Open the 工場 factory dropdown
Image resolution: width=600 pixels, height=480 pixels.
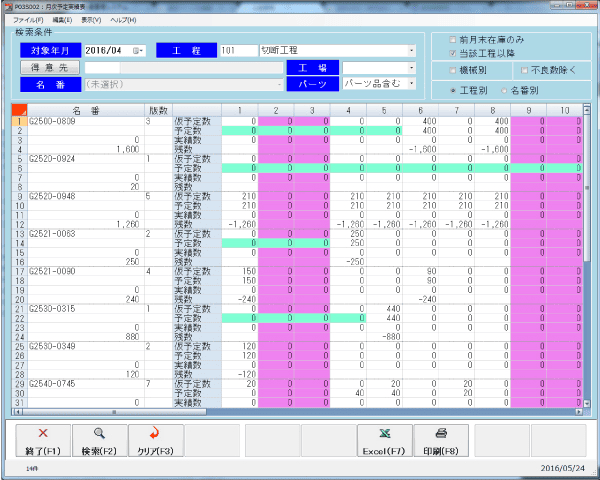(x=411, y=67)
